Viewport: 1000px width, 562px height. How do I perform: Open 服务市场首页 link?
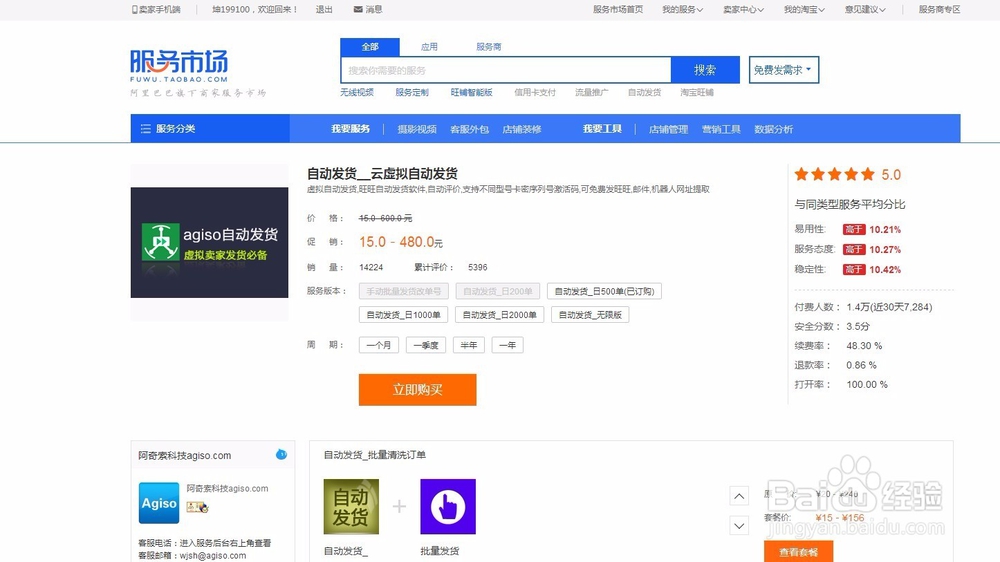(x=618, y=10)
